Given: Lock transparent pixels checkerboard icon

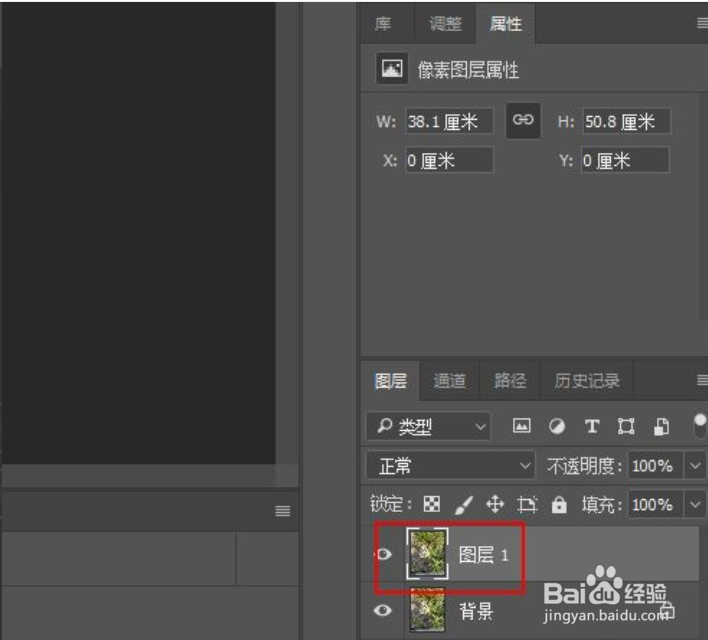Looking at the screenshot, I should tap(432, 504).
